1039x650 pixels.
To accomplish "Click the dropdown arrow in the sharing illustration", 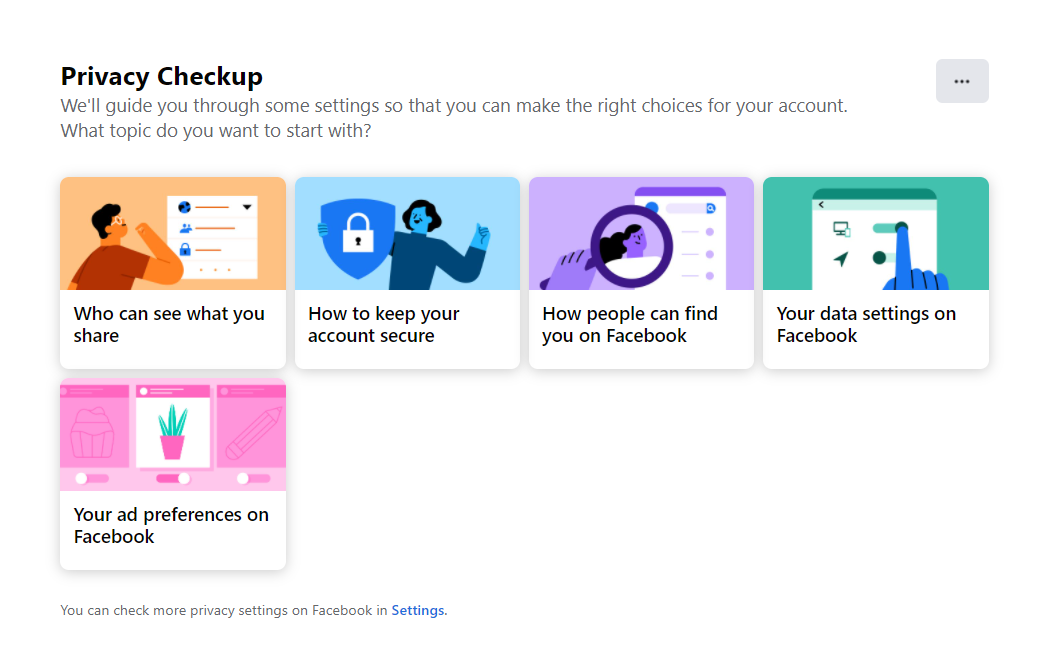I will click(x=247, y=207).
